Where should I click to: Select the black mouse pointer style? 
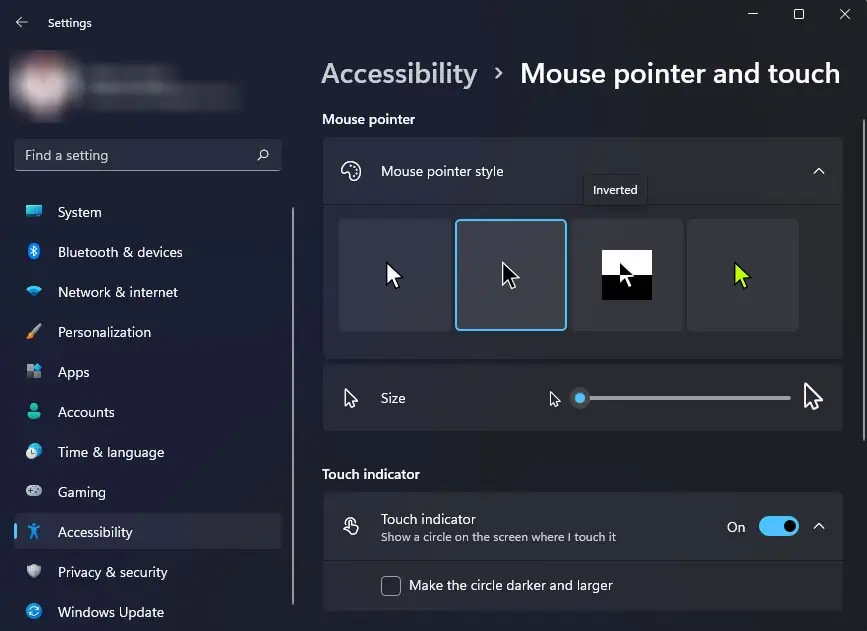[511, 274]
